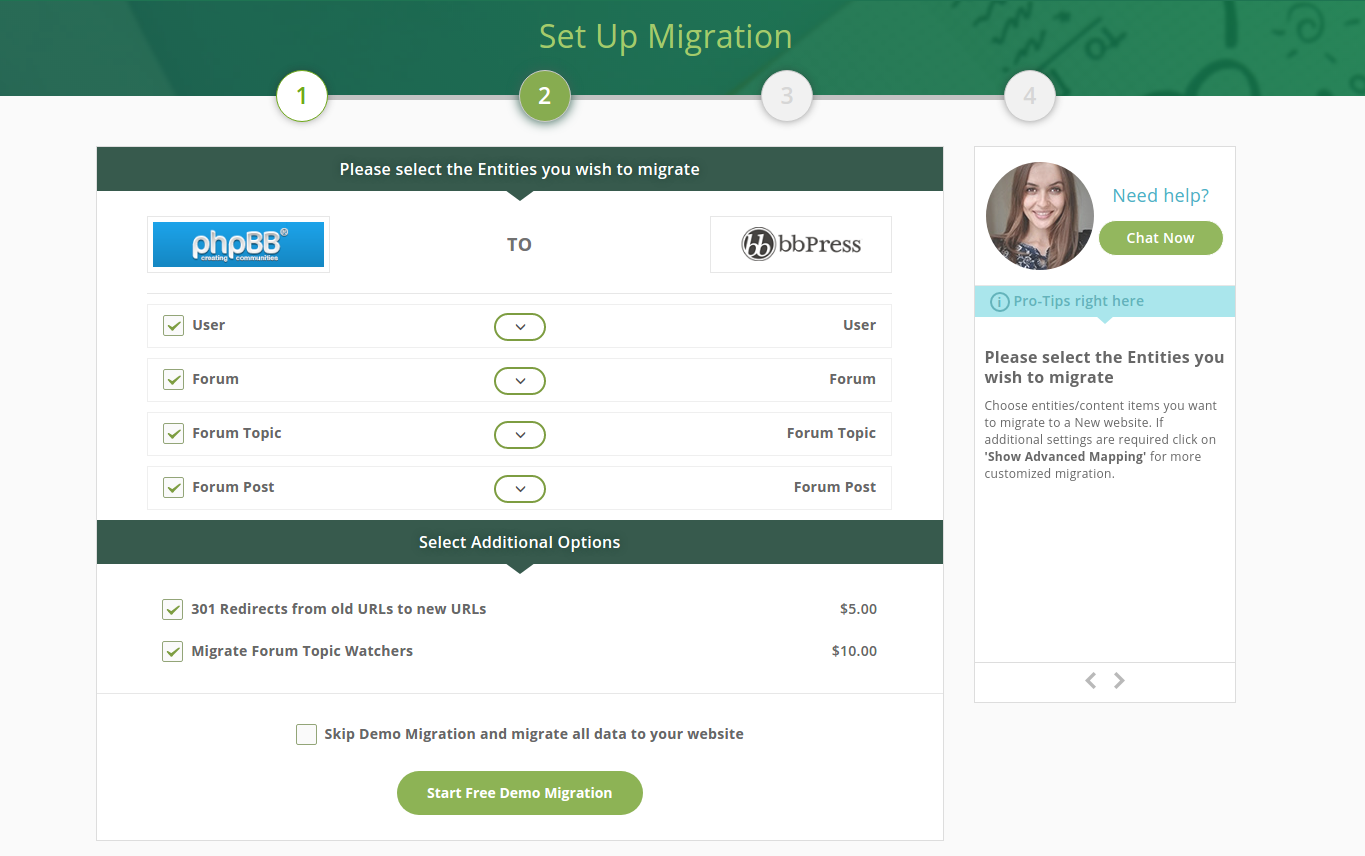Screen dimensions: 1365x856
Task: Toggle Migrate Forum Topic Watchers checkbox
Action: [172, 651]
